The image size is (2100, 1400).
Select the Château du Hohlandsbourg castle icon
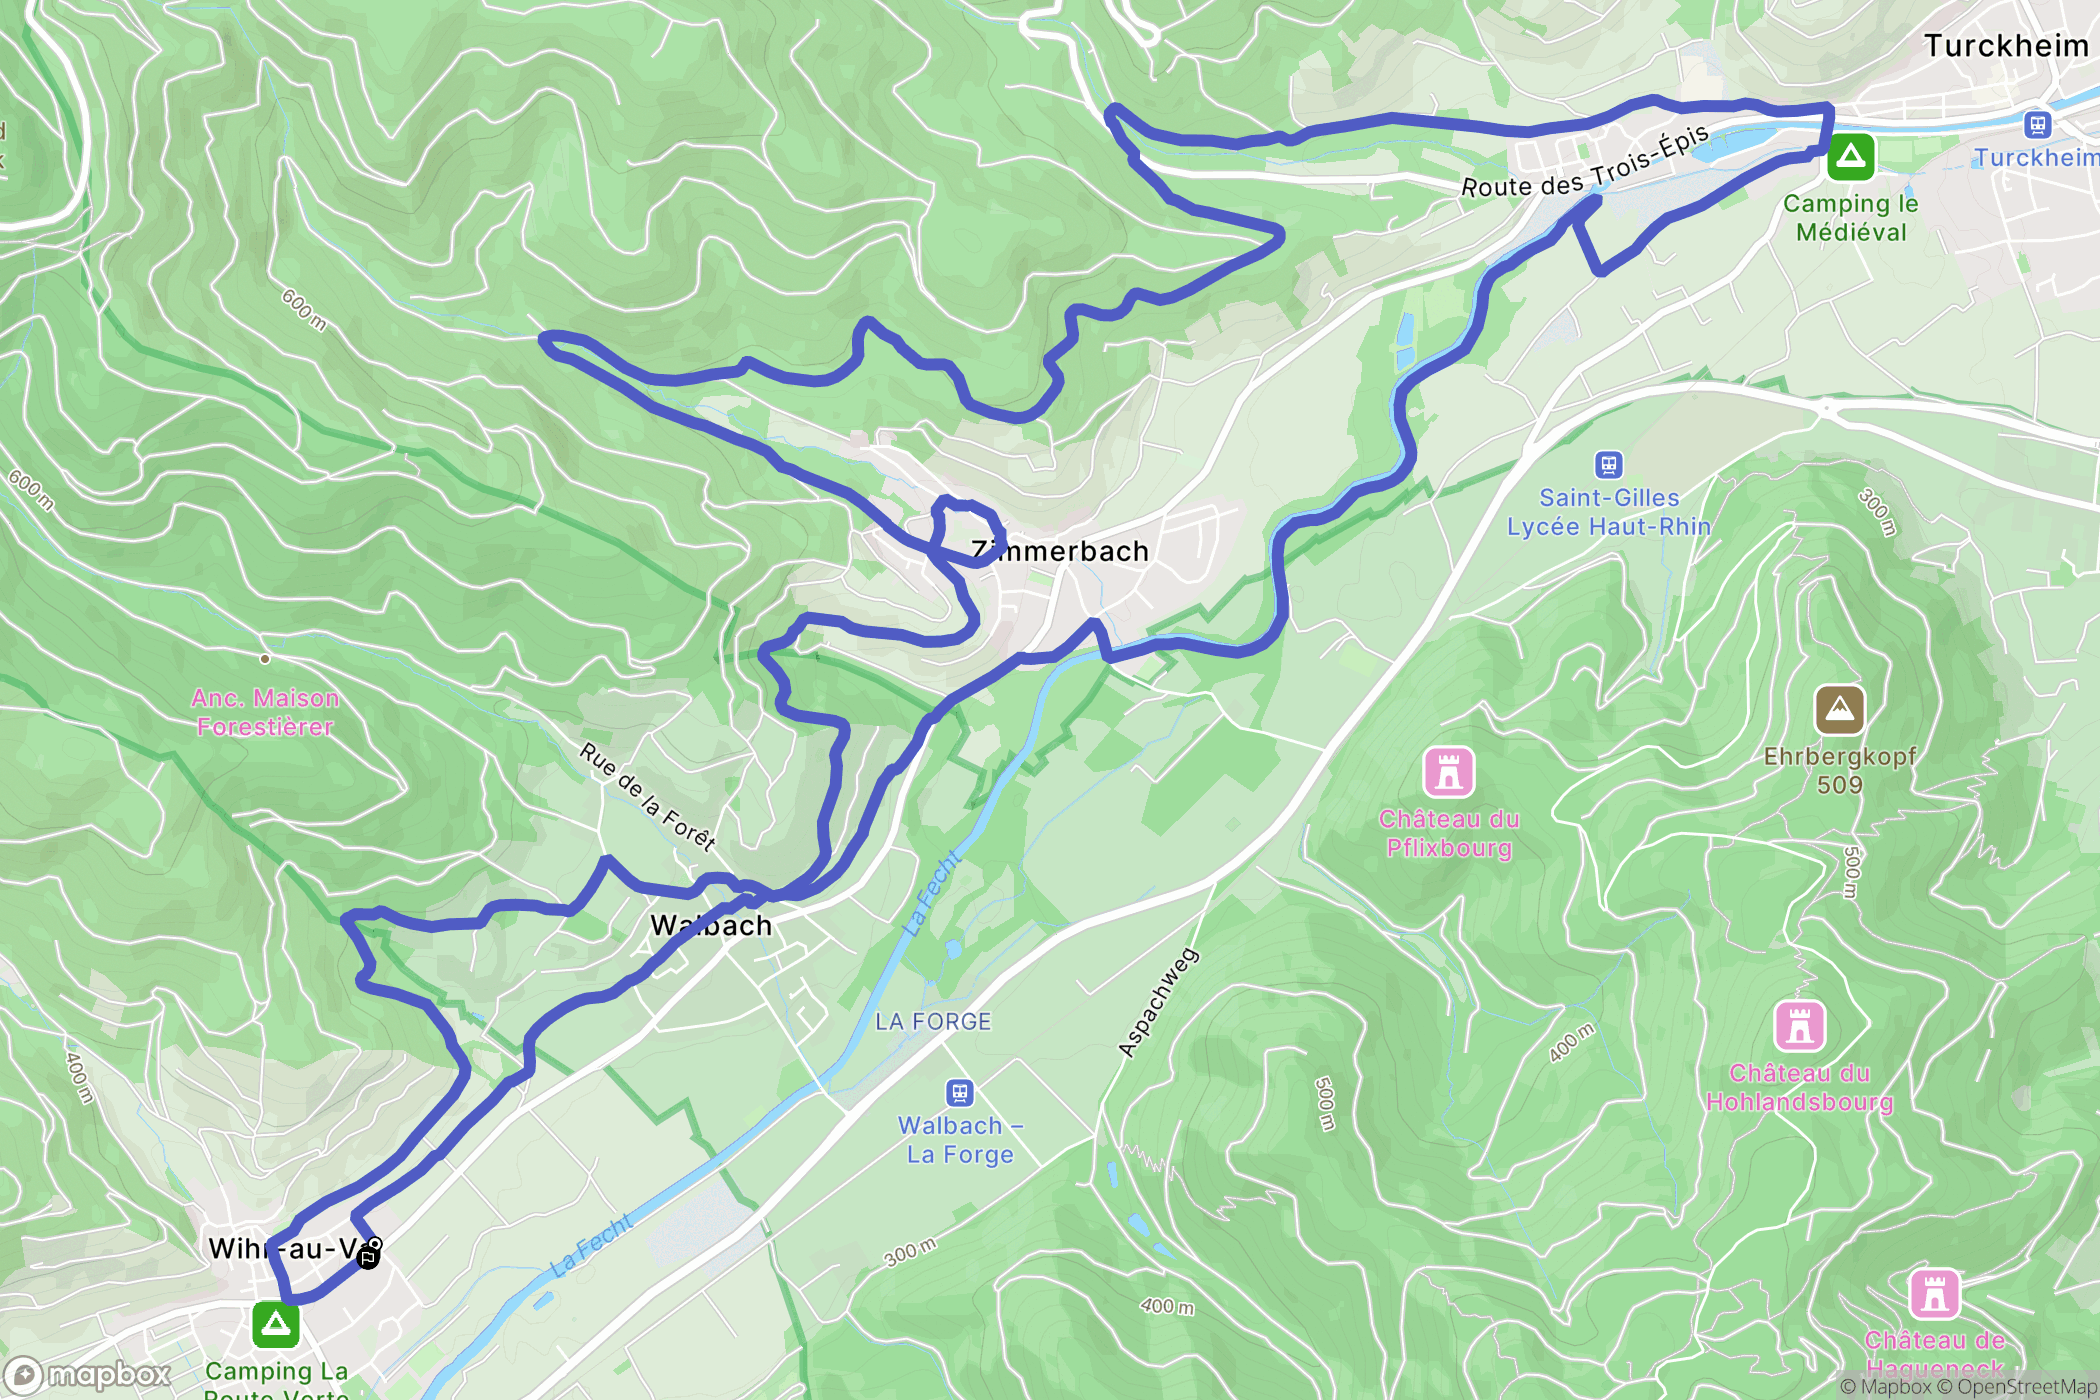click(x=1799, y=1026)
